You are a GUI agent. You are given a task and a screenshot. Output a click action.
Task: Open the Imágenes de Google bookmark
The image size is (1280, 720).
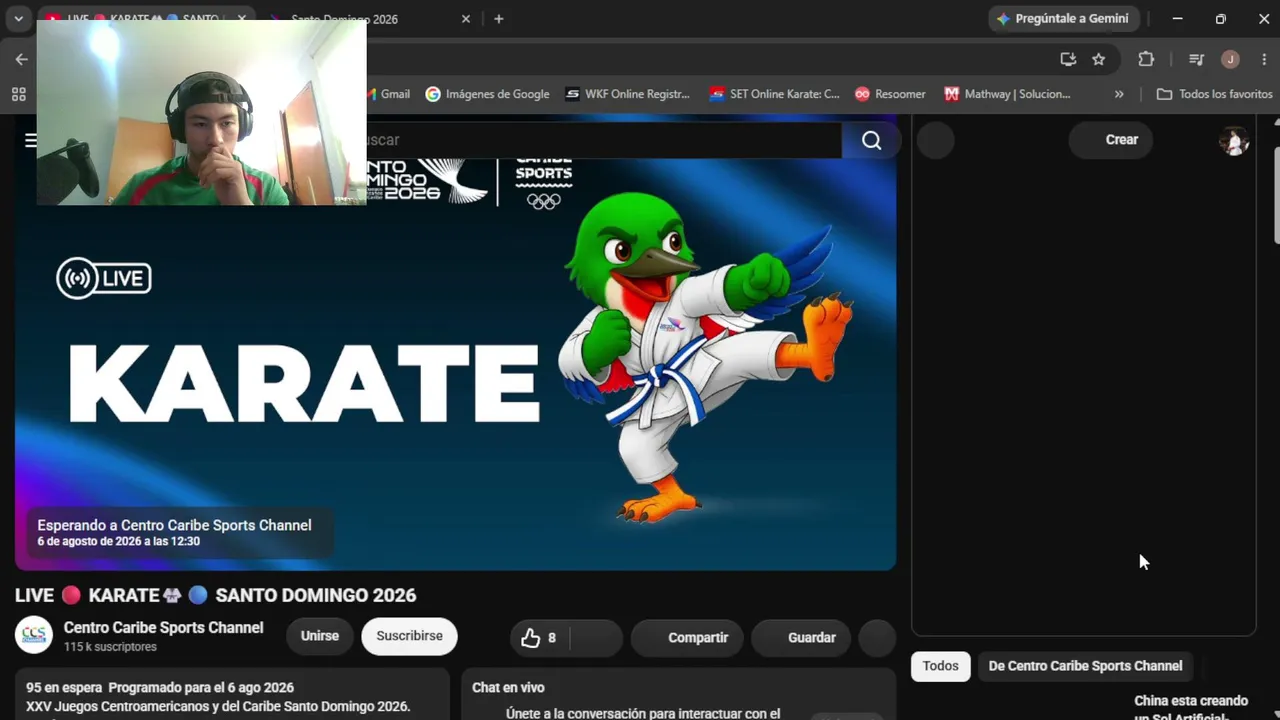(487, 94)
